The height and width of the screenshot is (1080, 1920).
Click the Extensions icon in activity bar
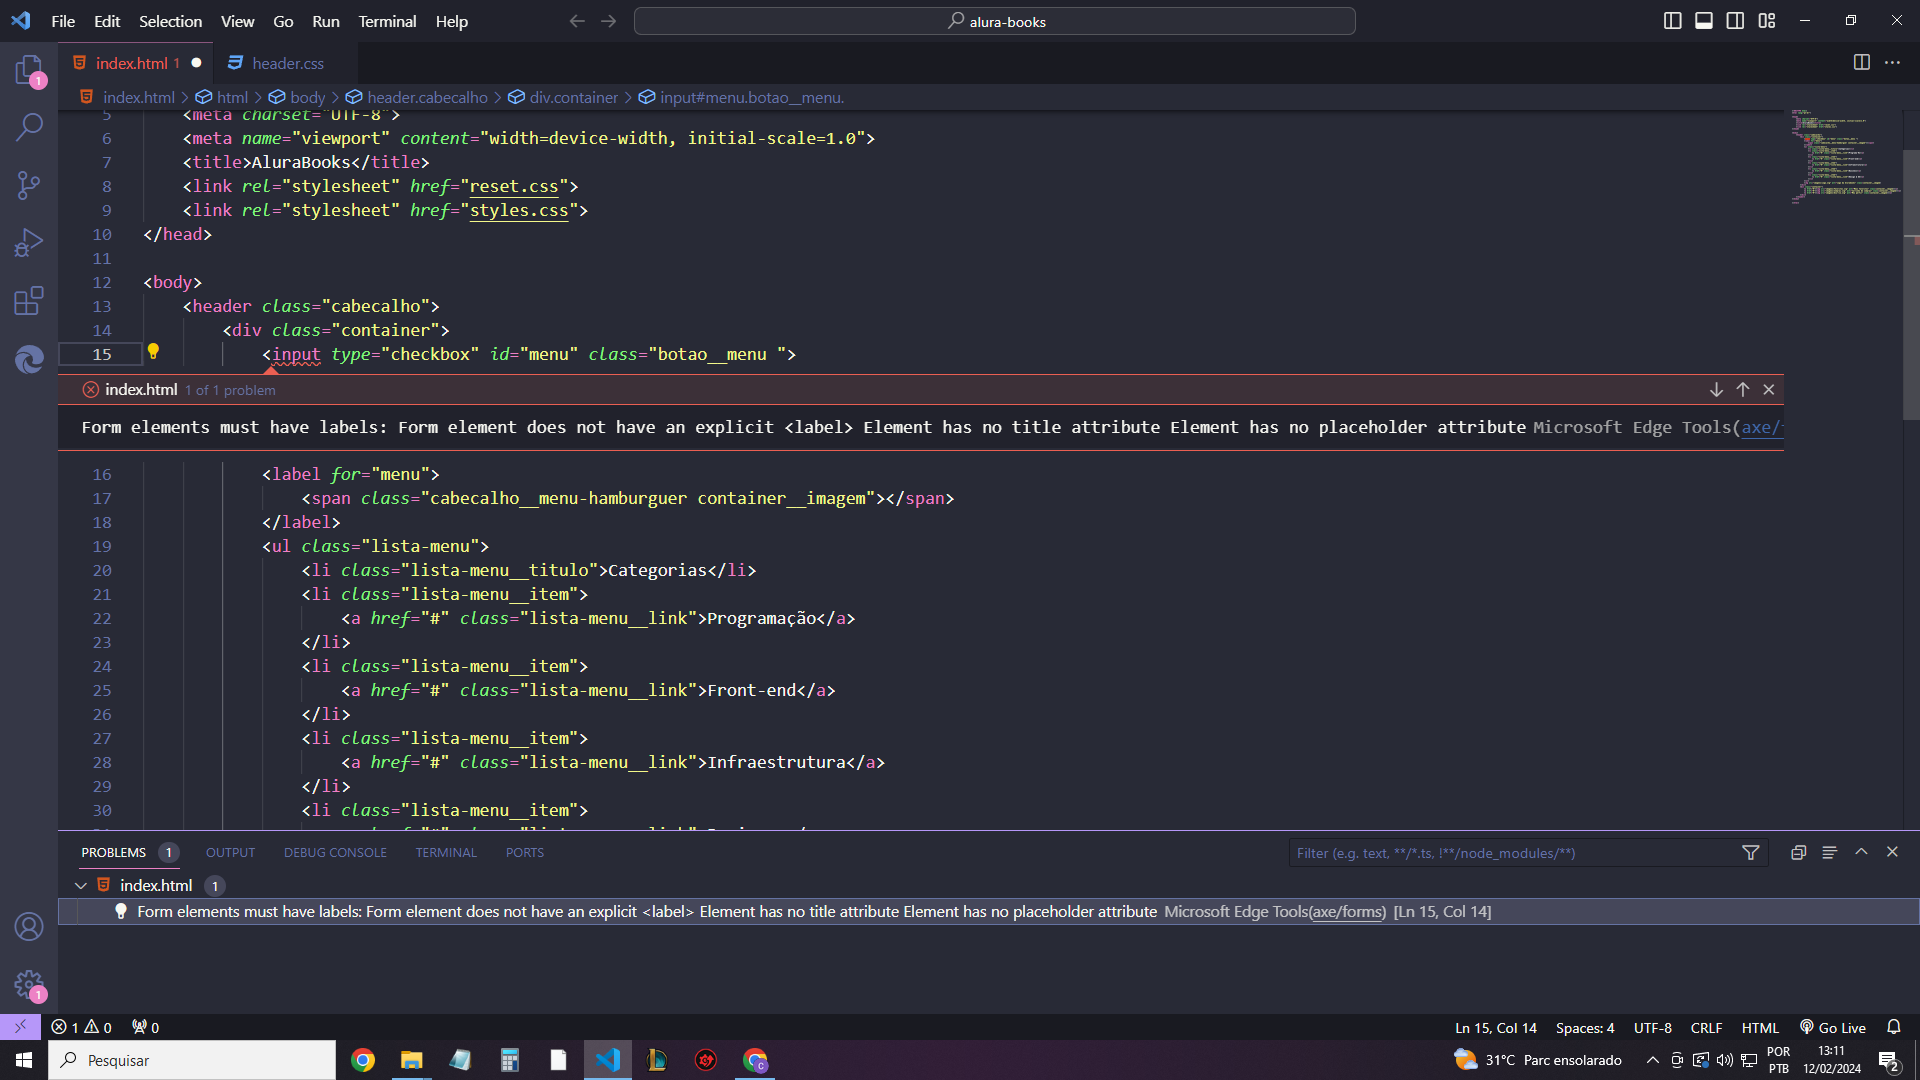click(x=29, y=303)
